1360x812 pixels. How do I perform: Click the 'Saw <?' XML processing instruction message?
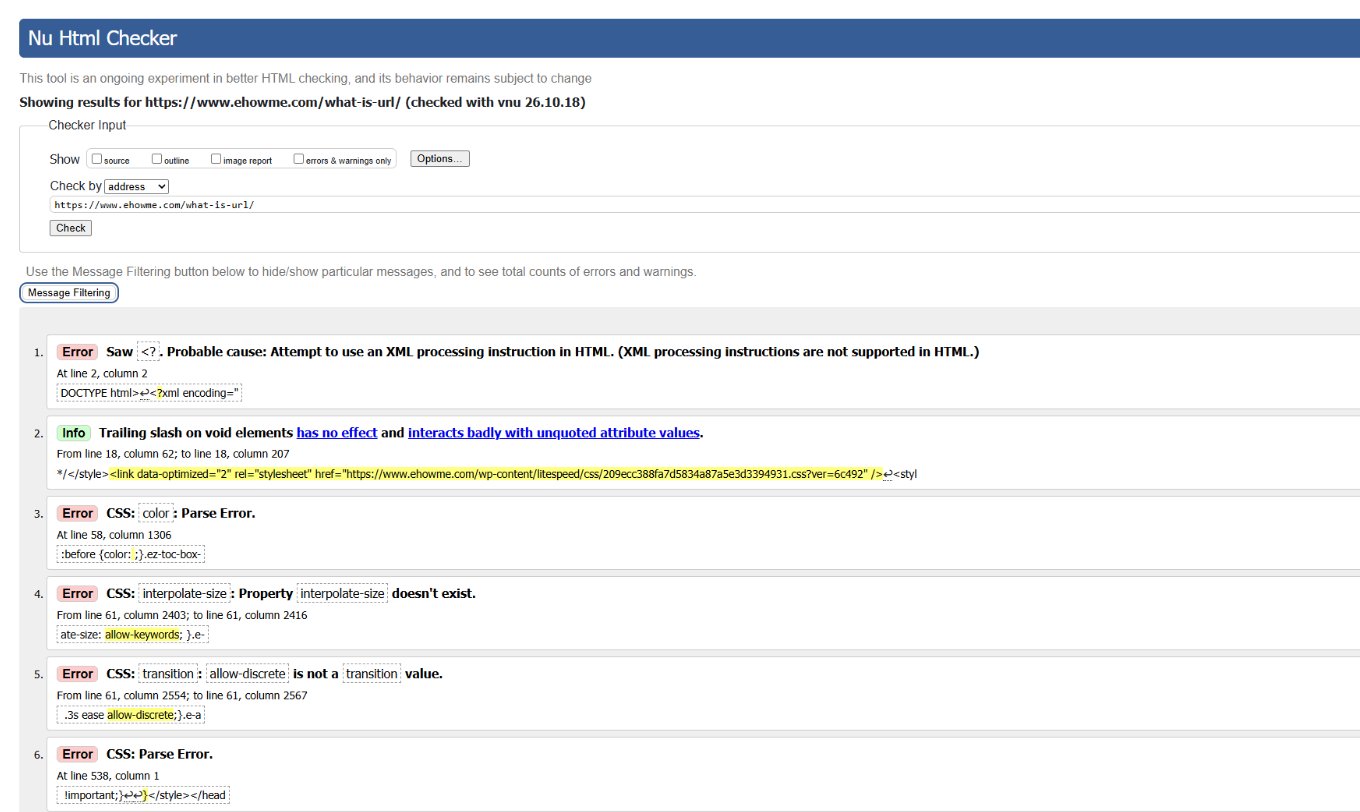[543, 352]
